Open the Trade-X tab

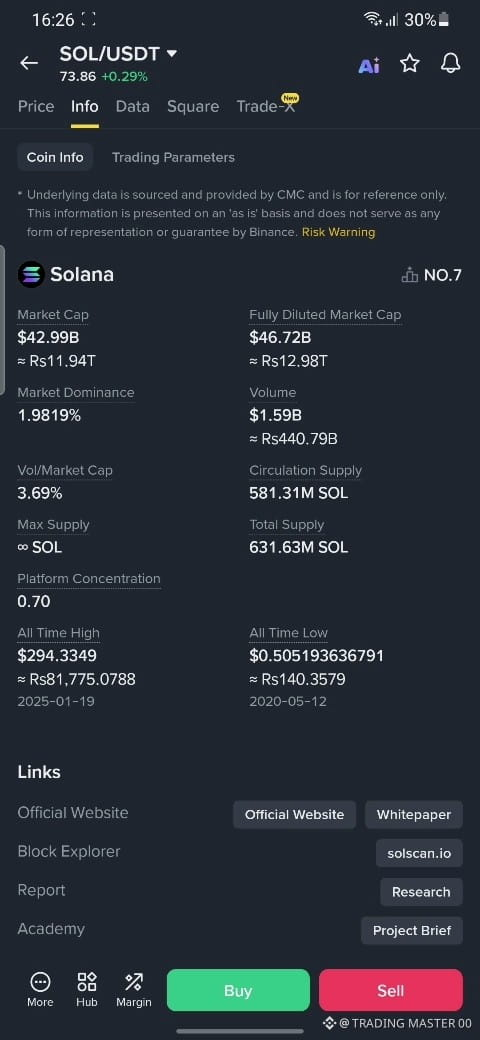tap(266, 106)
